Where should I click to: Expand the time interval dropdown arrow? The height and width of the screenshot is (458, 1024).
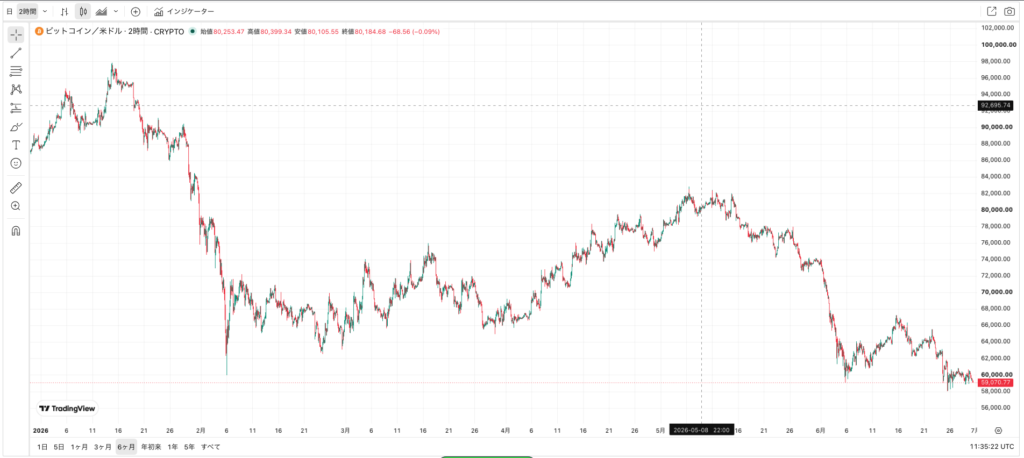[x=44, y=12]
